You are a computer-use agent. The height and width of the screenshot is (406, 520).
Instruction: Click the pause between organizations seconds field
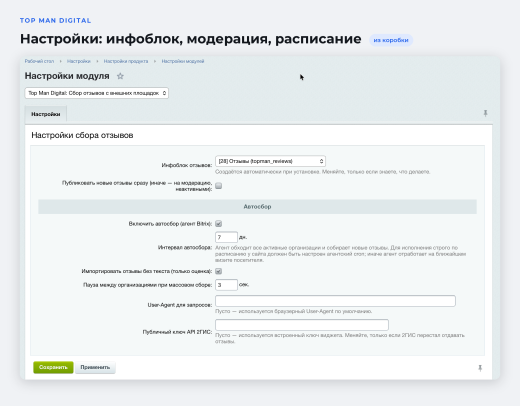[x=226, y=285]
